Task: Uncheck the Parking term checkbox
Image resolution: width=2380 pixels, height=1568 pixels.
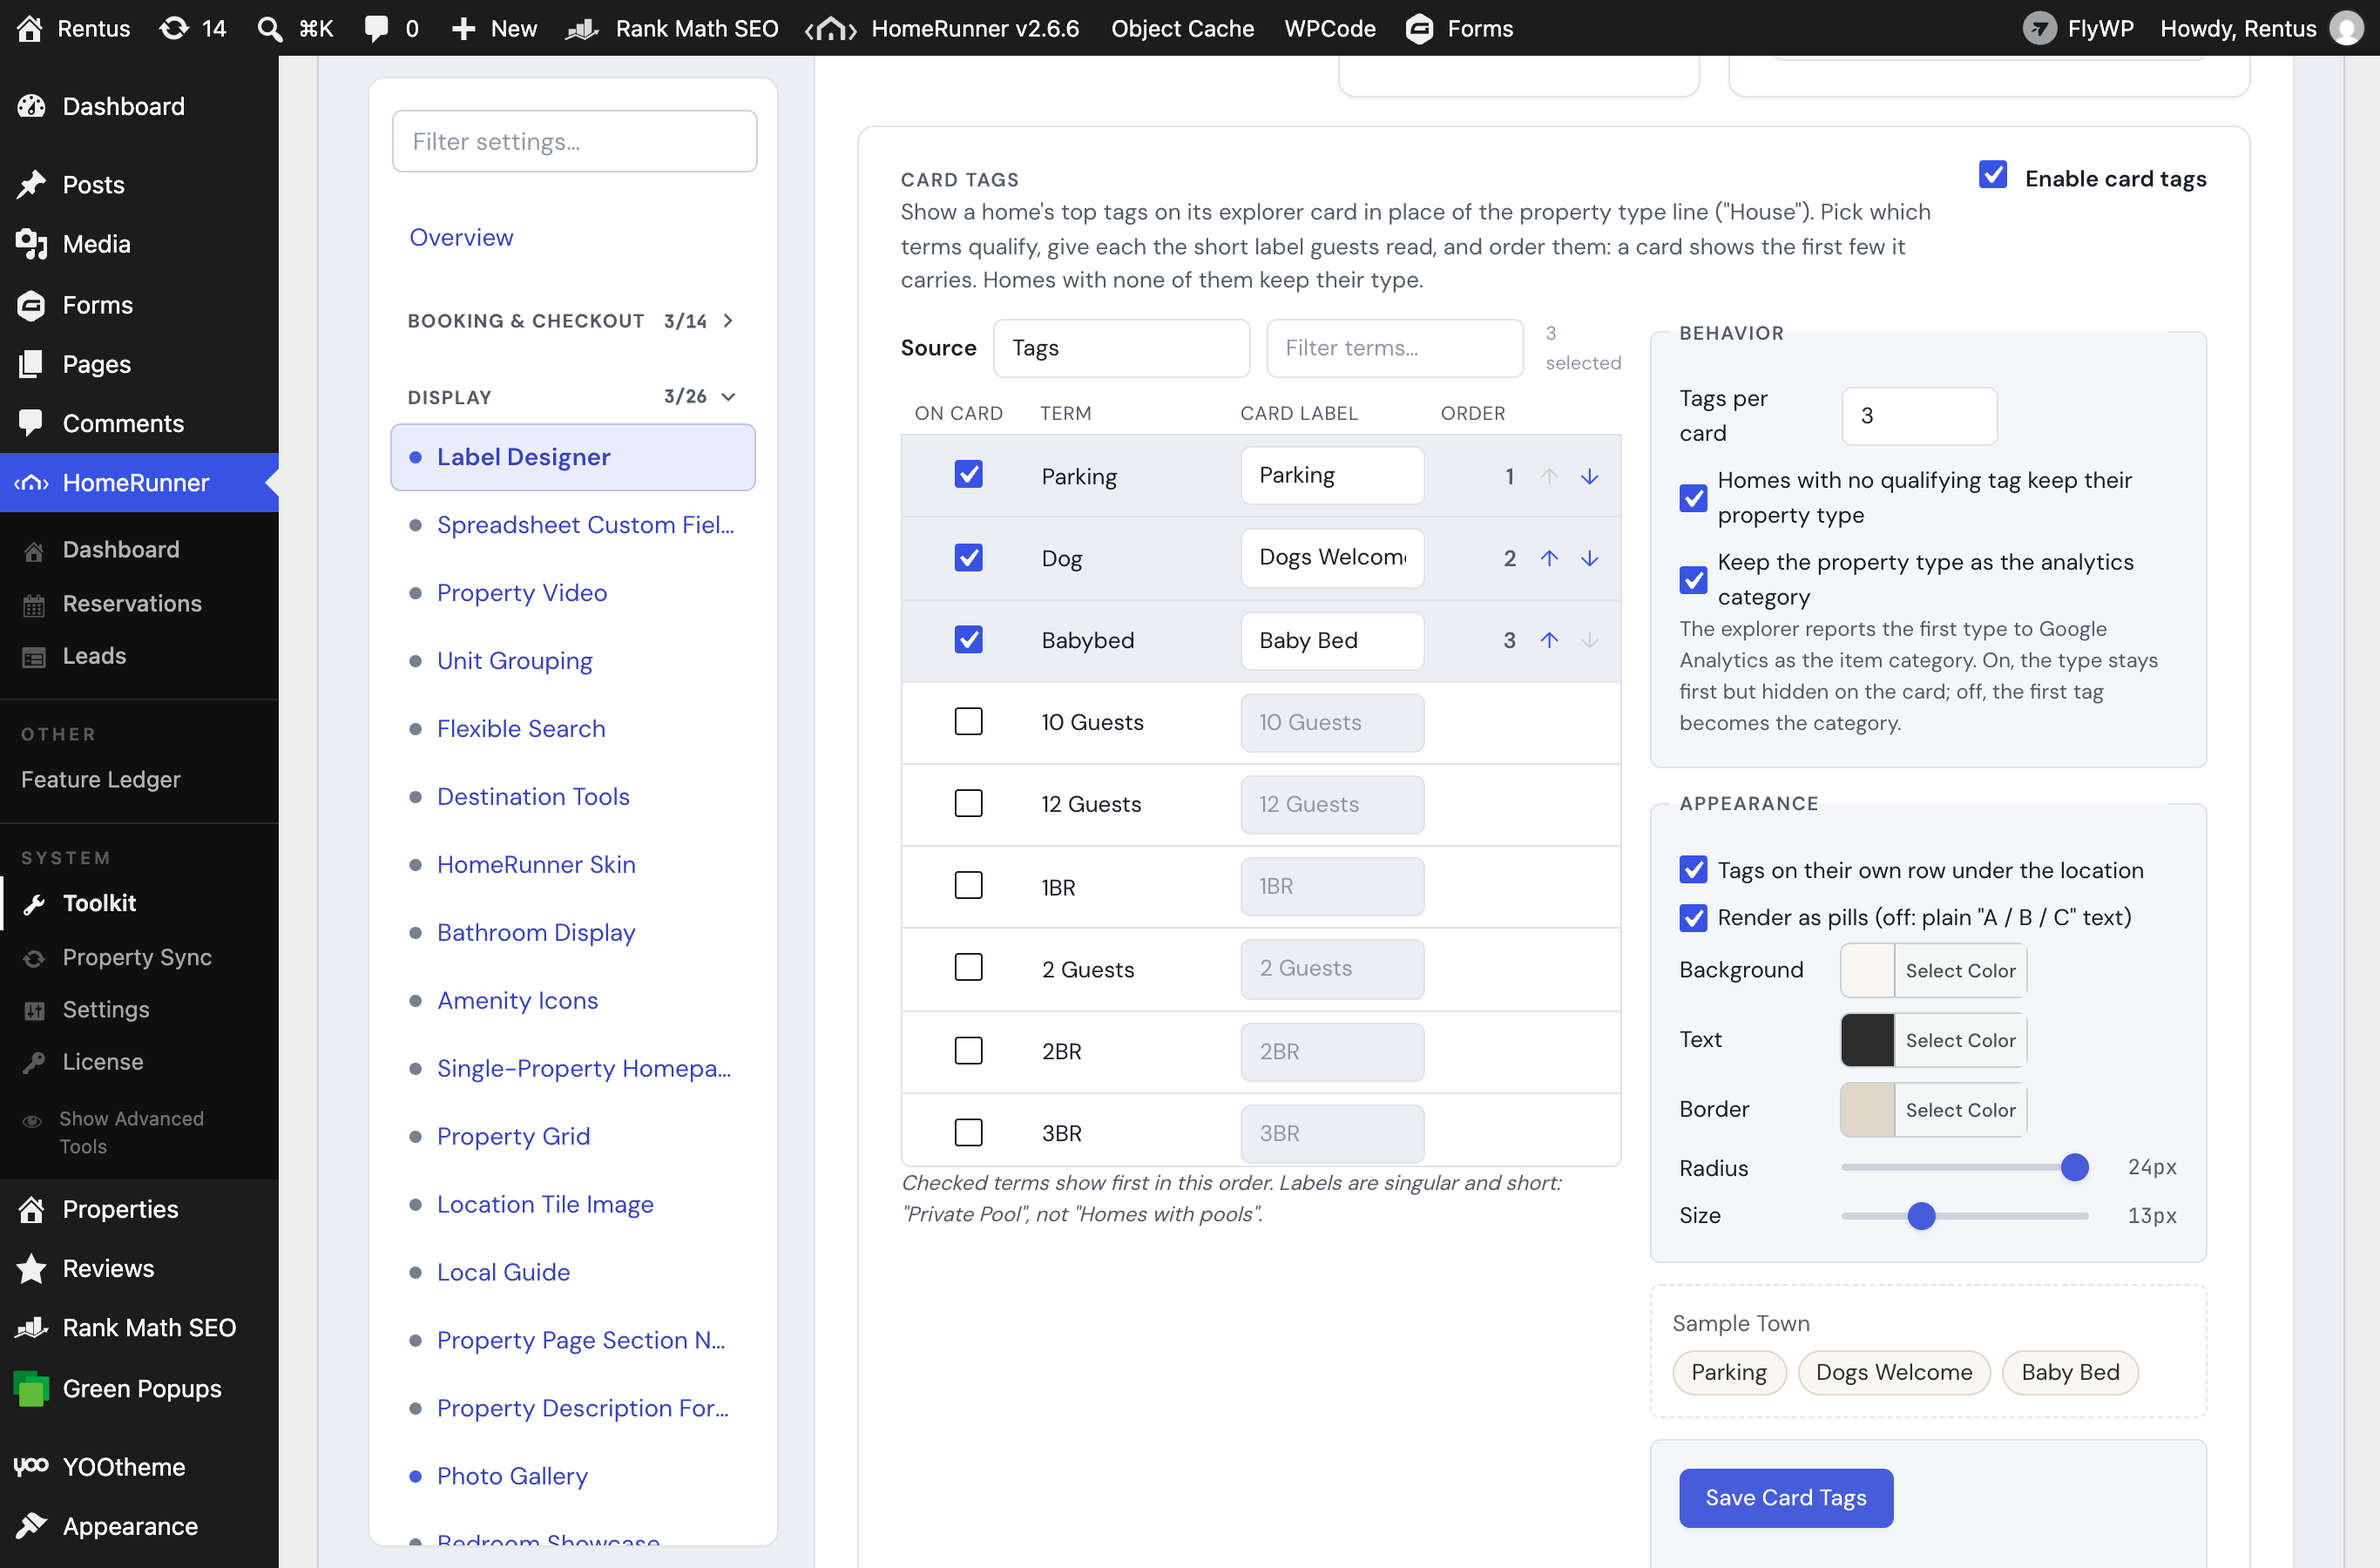Action: click(968, 474)
